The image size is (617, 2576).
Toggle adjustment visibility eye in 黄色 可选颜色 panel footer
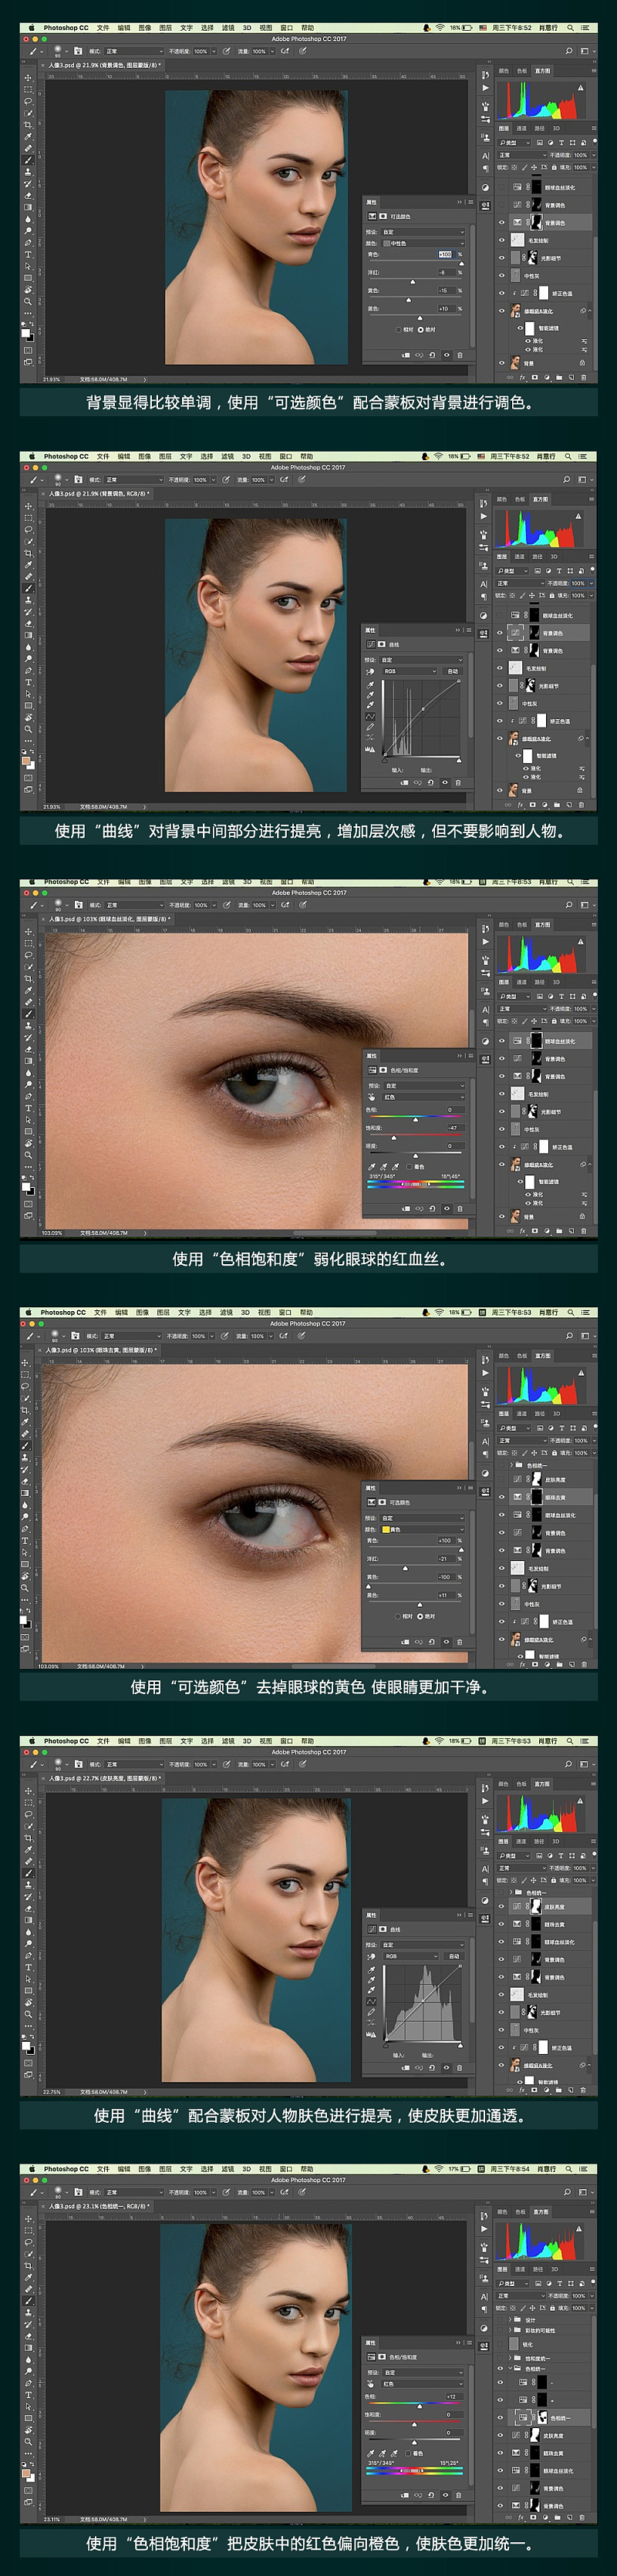pyautogui.click(x=446, y=1642)
